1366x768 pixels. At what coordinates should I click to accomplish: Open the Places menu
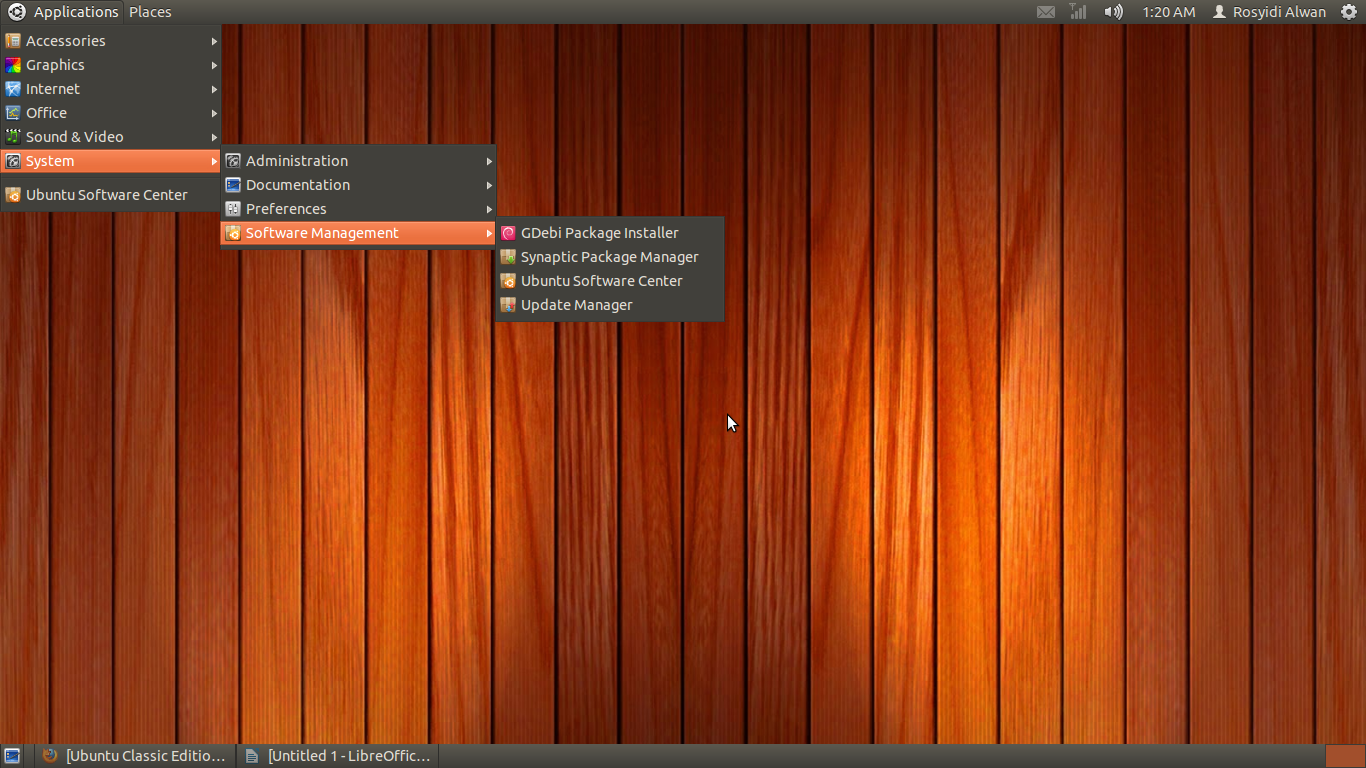tap(150, 12)
